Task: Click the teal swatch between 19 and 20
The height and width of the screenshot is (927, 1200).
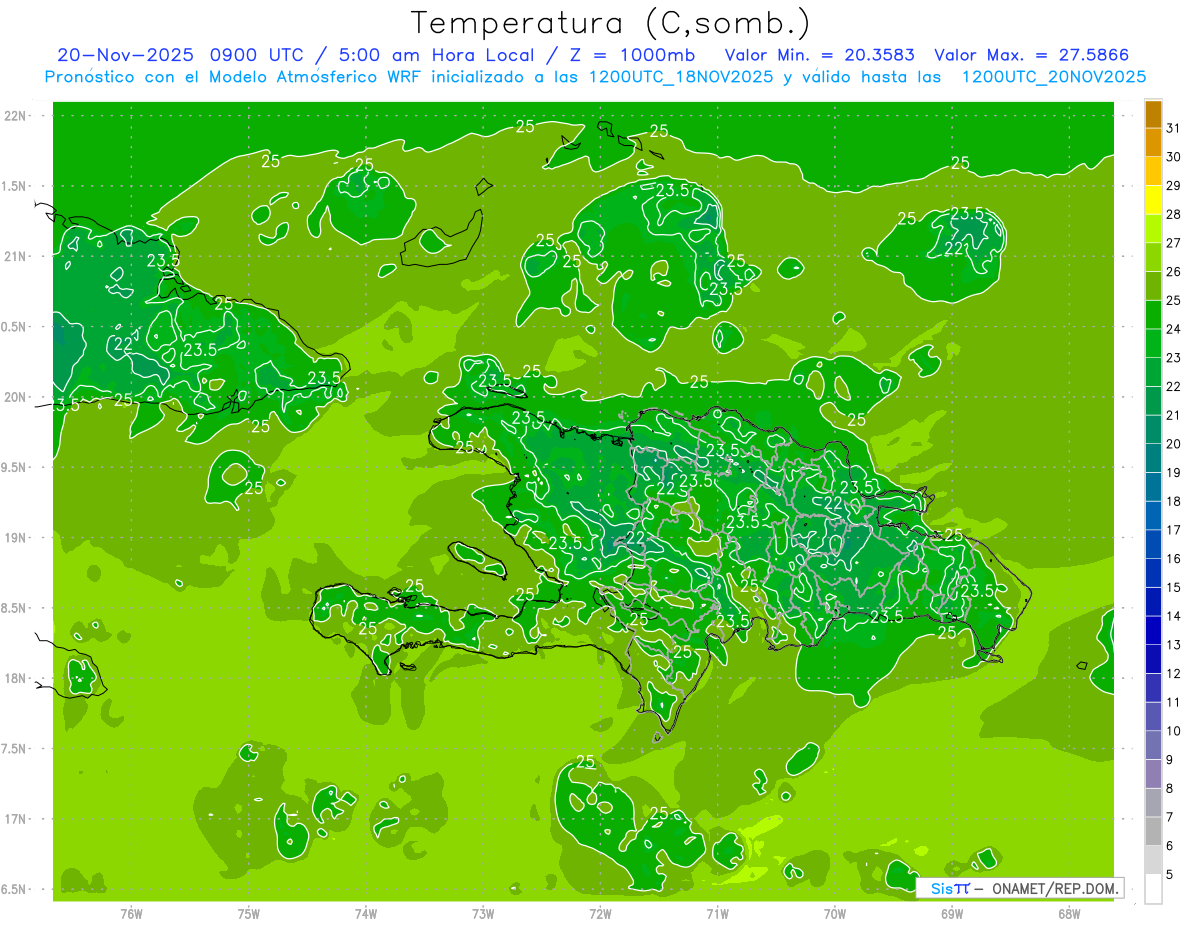Action: (1153, 458)
